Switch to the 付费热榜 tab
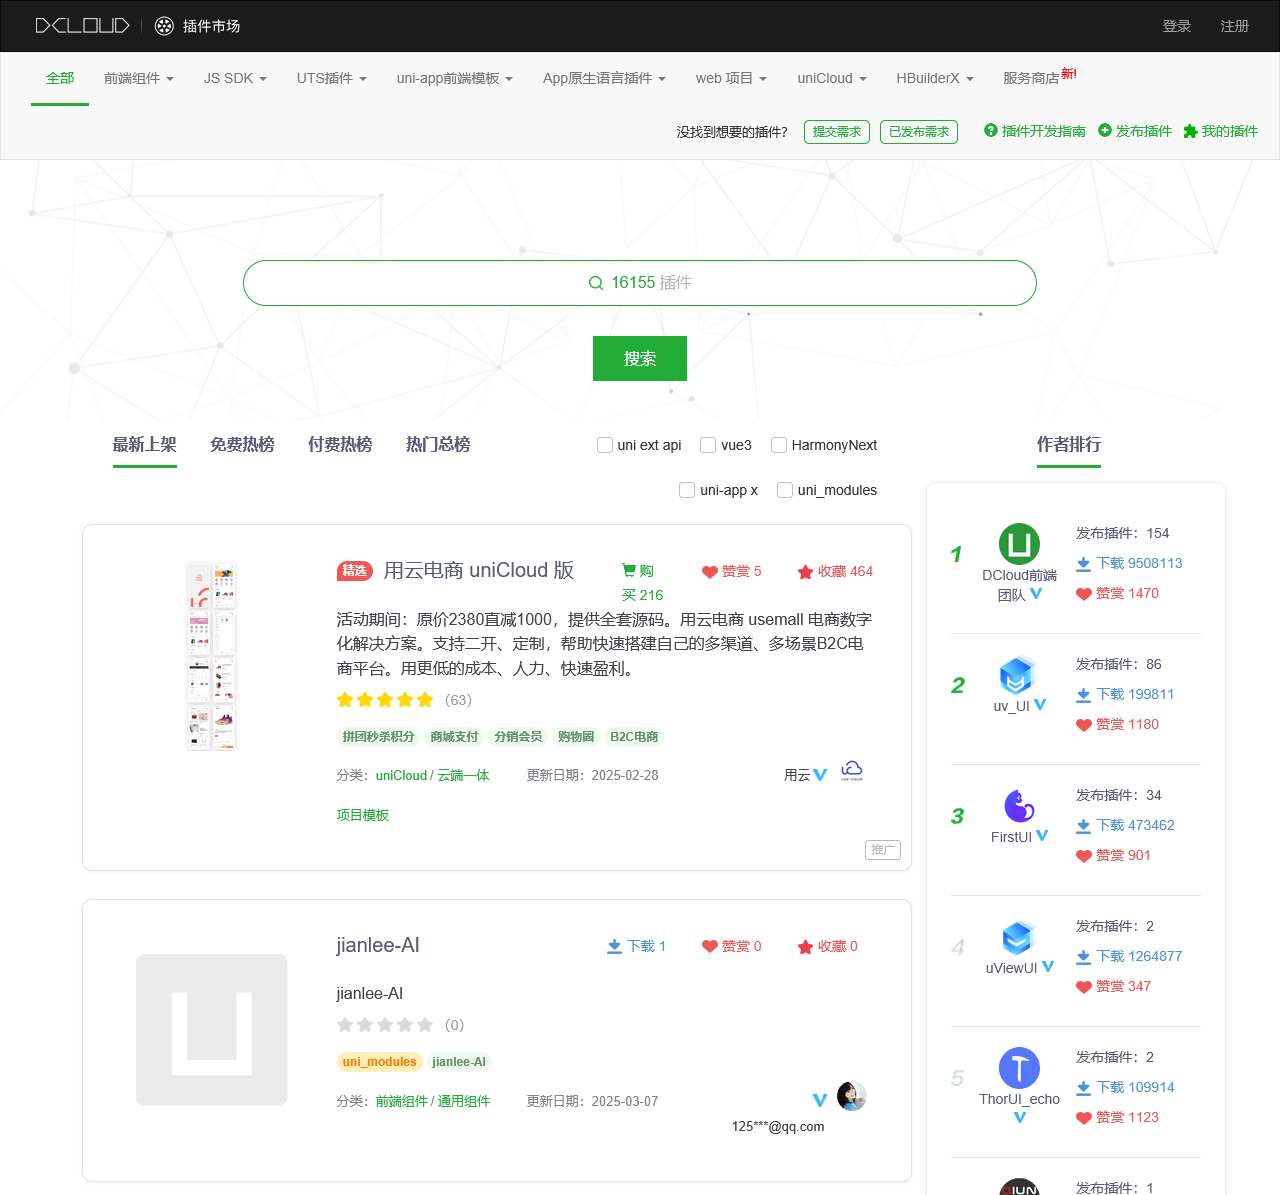The image size is (1280, 1195). coord(340,444)
